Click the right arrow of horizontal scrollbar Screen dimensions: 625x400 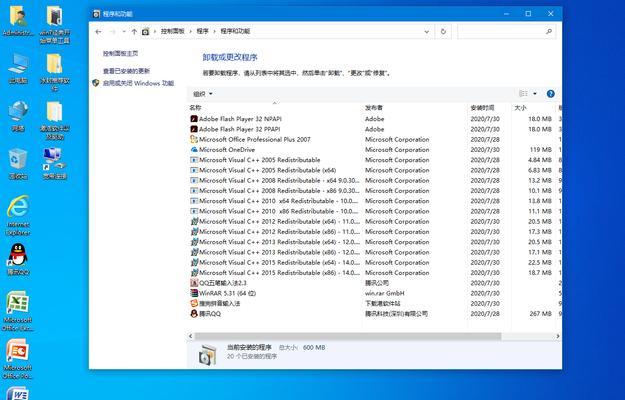point(558,336)
